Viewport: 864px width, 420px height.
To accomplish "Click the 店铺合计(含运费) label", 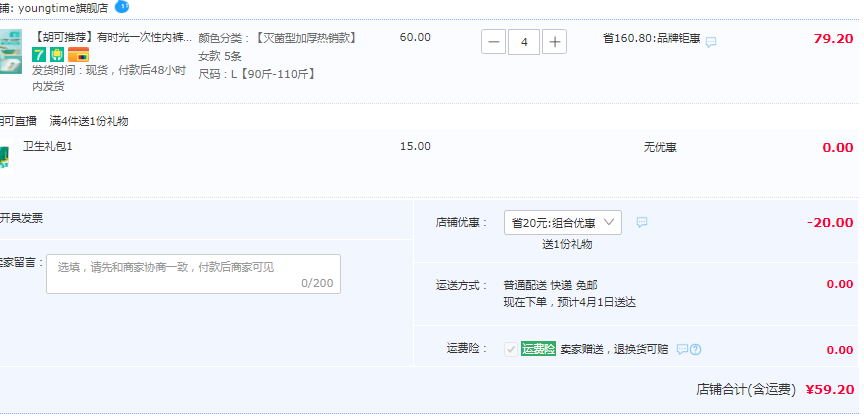I will tap(746, 390).
